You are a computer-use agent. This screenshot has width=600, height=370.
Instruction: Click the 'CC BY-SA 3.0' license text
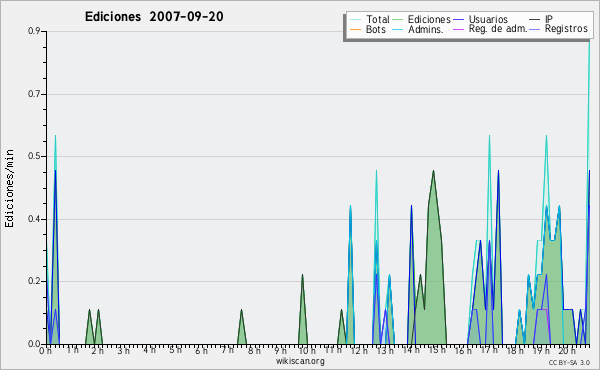pos(569,362)
